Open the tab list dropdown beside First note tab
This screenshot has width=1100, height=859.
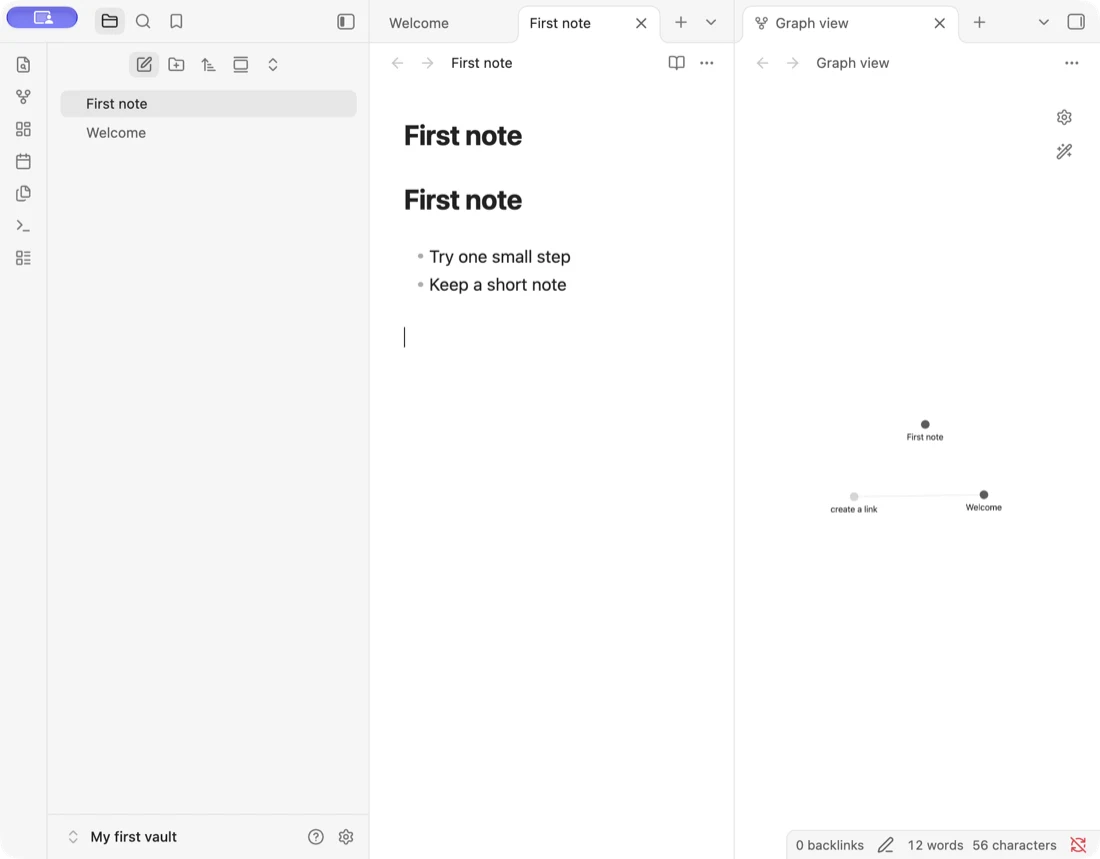711,22
